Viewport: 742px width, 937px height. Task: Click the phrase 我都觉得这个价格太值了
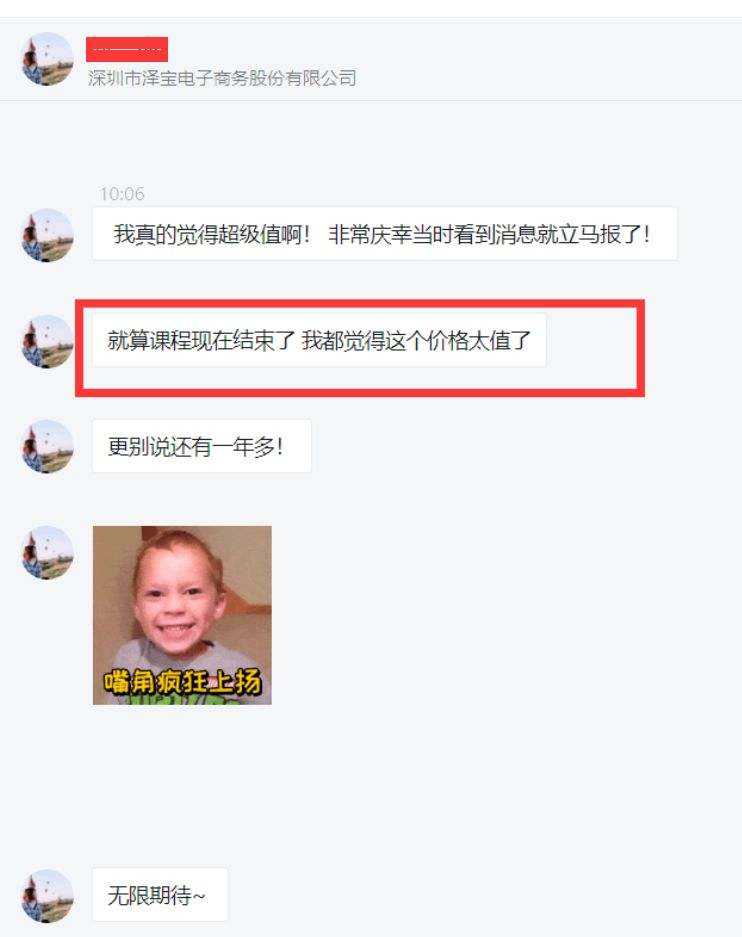coord(416,340)
